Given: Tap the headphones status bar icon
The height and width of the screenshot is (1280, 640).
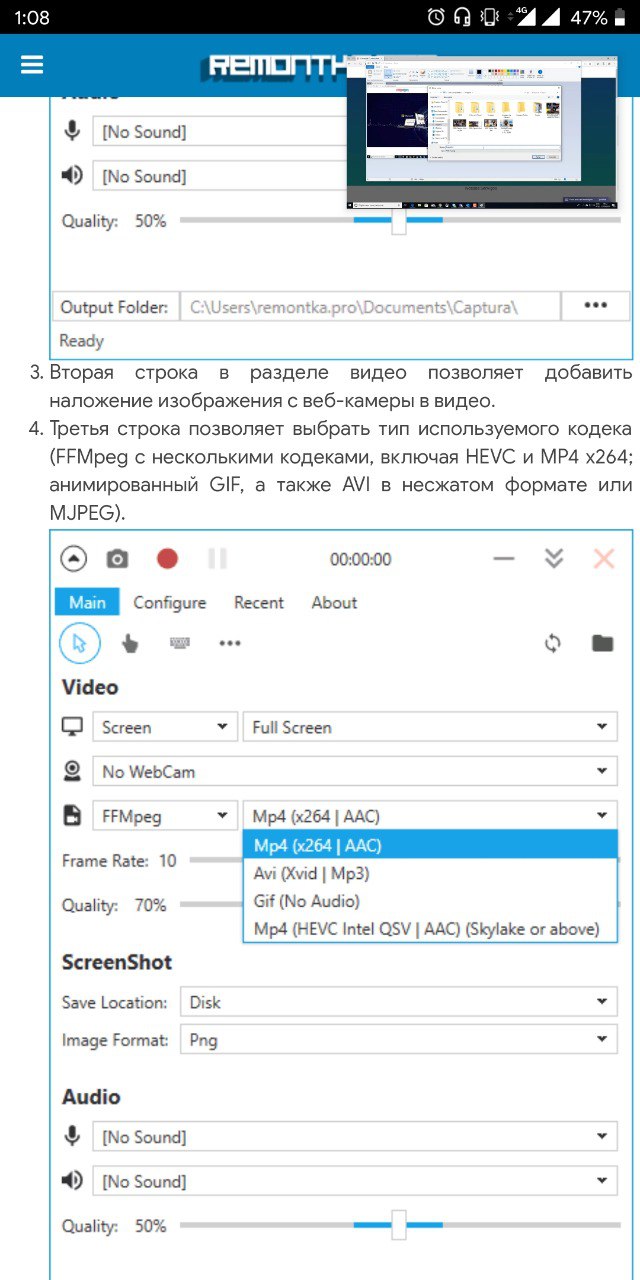Looking at the screenshot, I should (x=463, y=17).
